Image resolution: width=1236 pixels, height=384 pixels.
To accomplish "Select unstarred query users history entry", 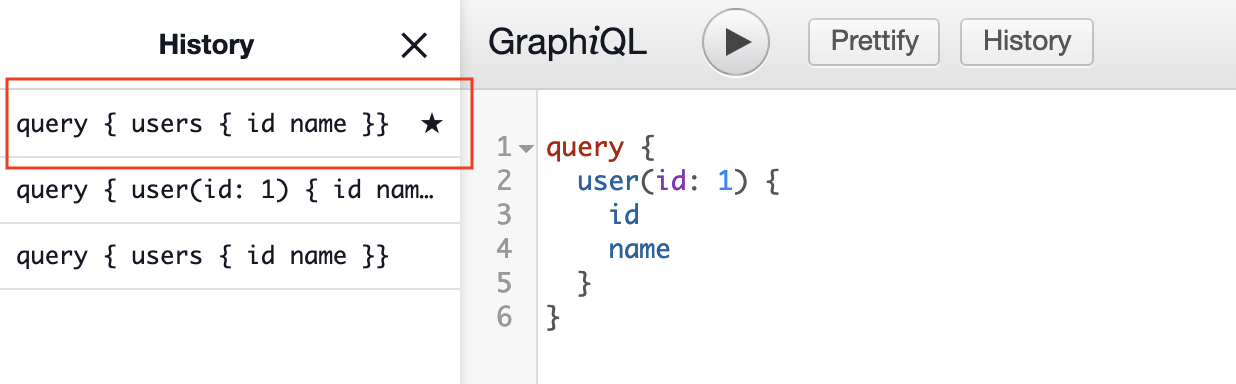I will tap(230, 256).
